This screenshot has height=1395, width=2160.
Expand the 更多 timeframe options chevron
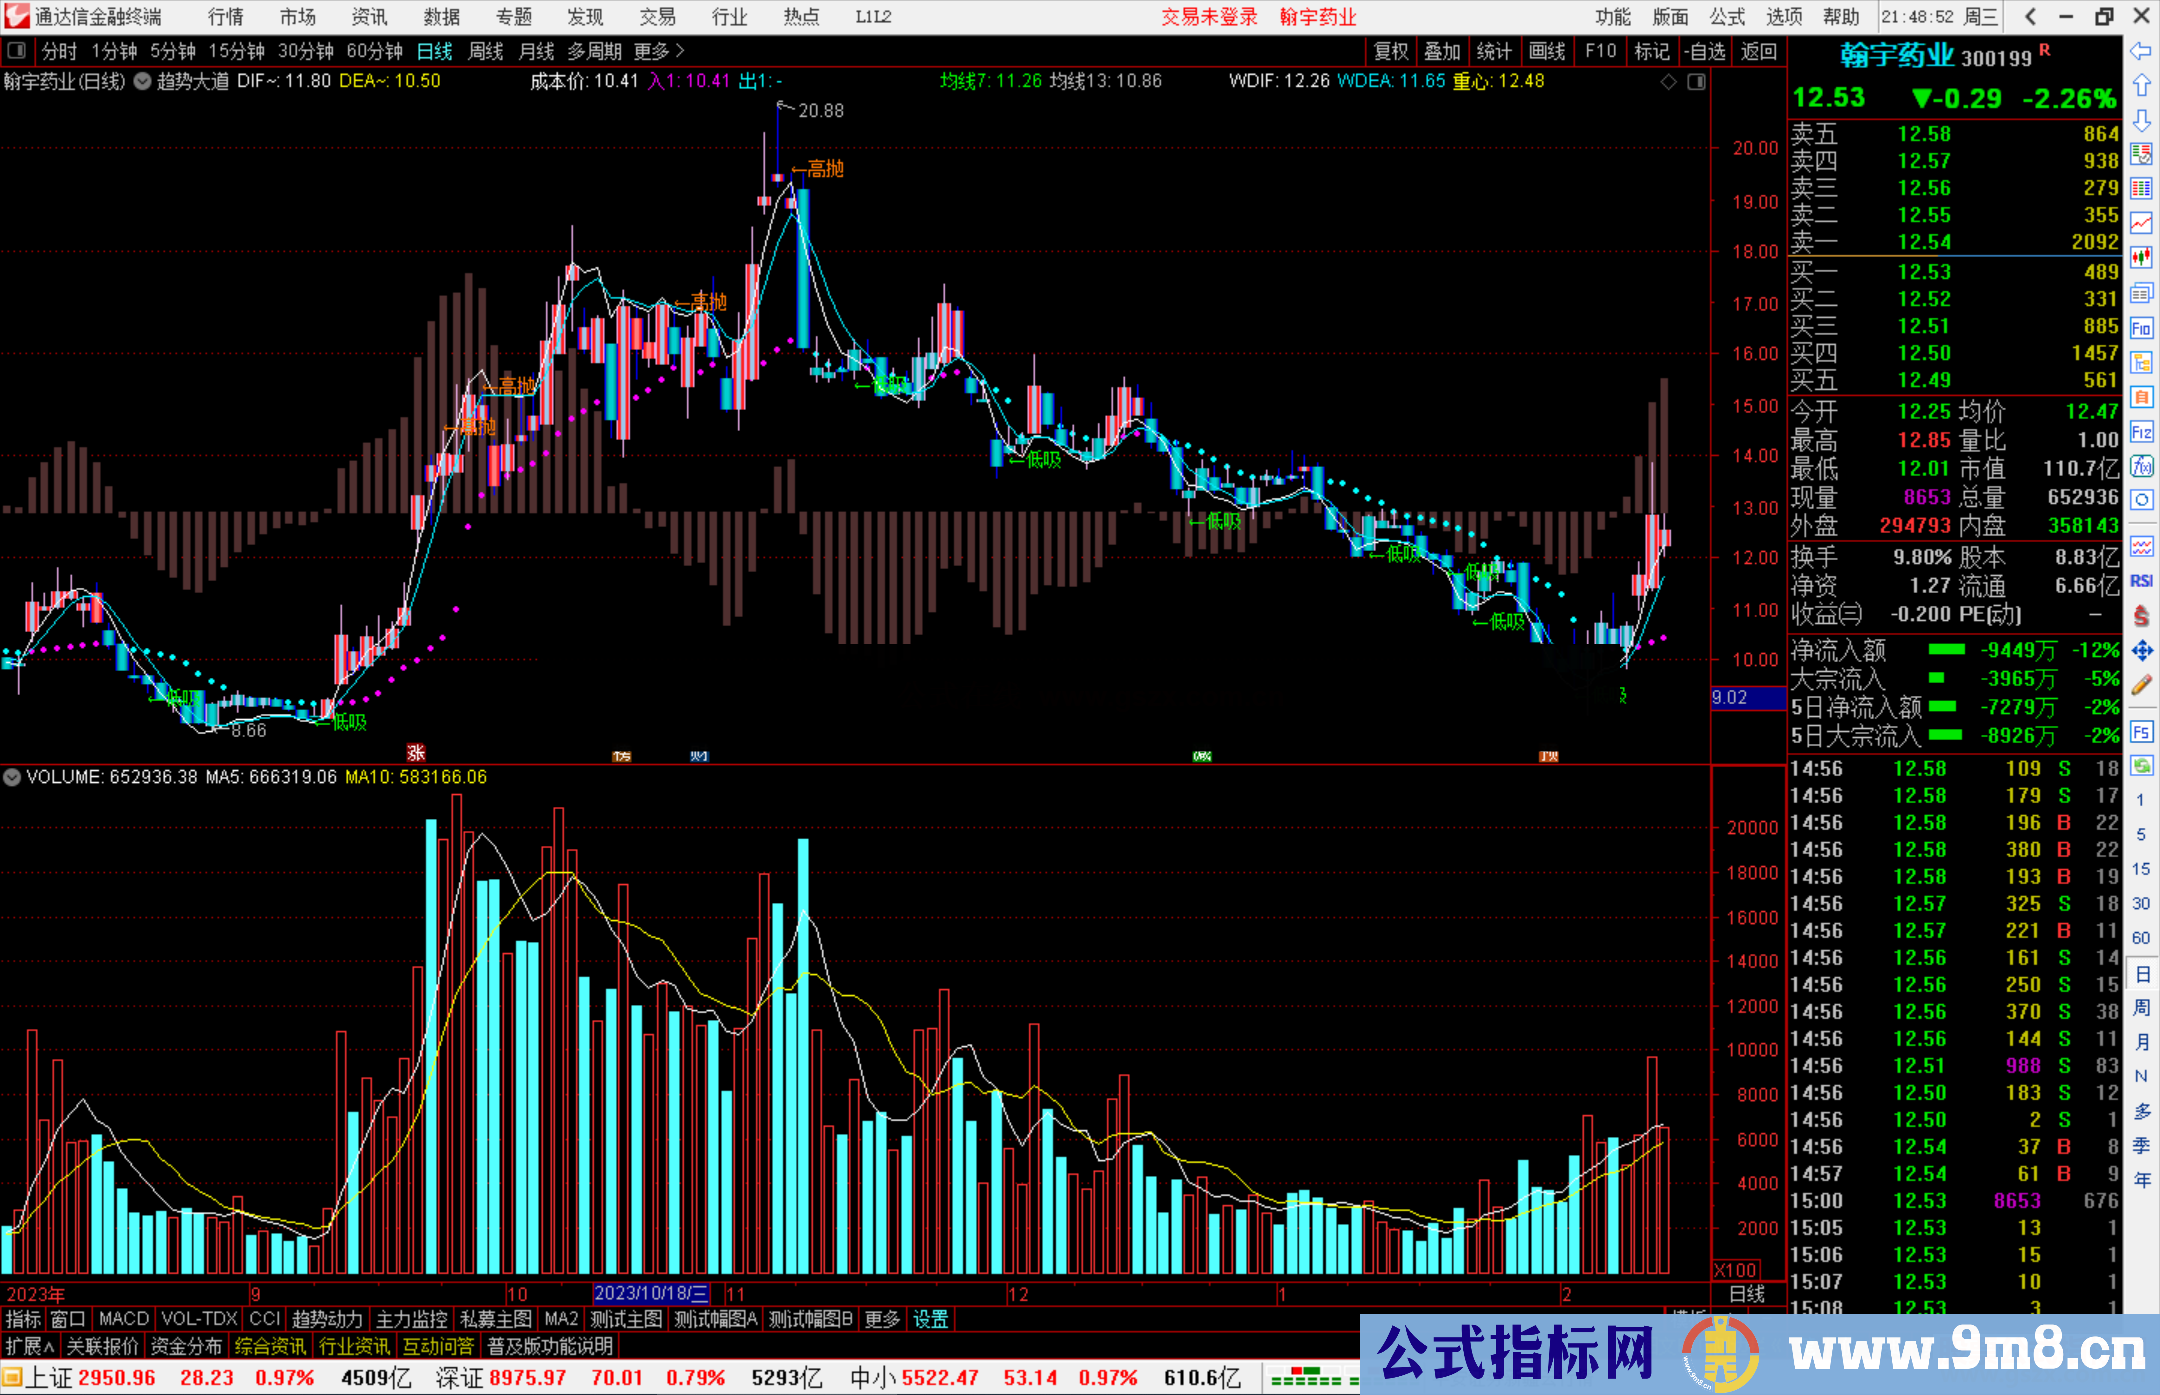pyautogui.click(x=680, y=50)
